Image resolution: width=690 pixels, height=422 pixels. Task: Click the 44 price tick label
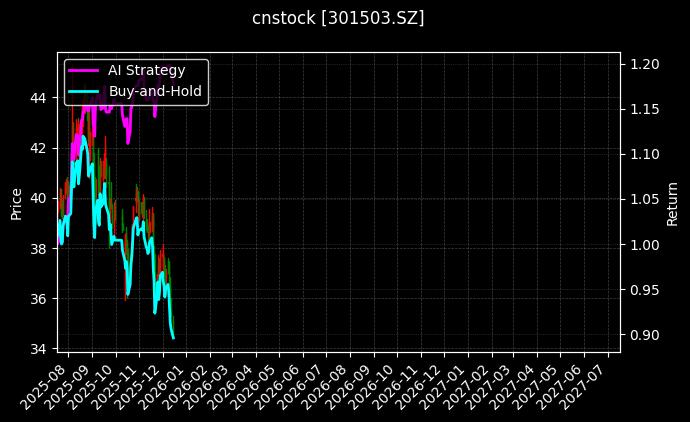pos(38,98)
